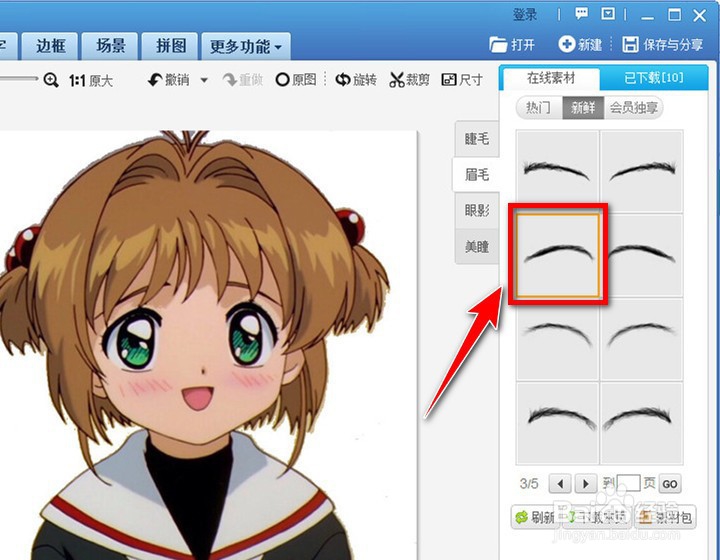This screenshot has height=560, width=720.
Task: Pick the third row left thin eyebrow
Action: [557, 340]
